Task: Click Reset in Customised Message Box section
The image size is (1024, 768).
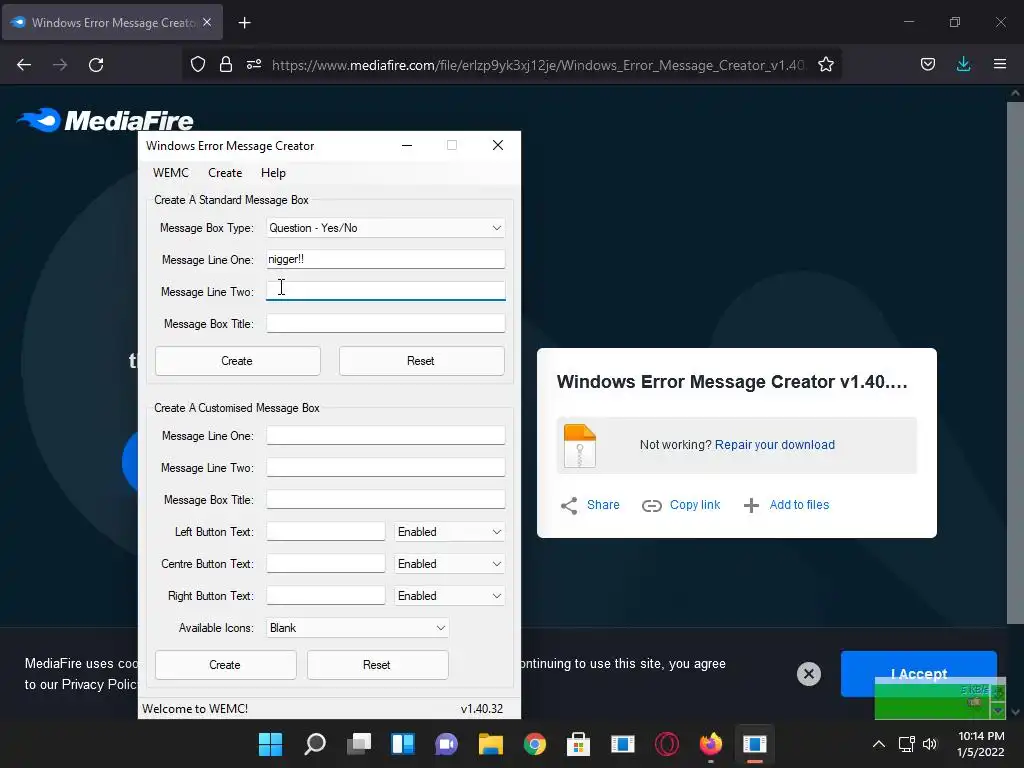Action: point(377,665)
